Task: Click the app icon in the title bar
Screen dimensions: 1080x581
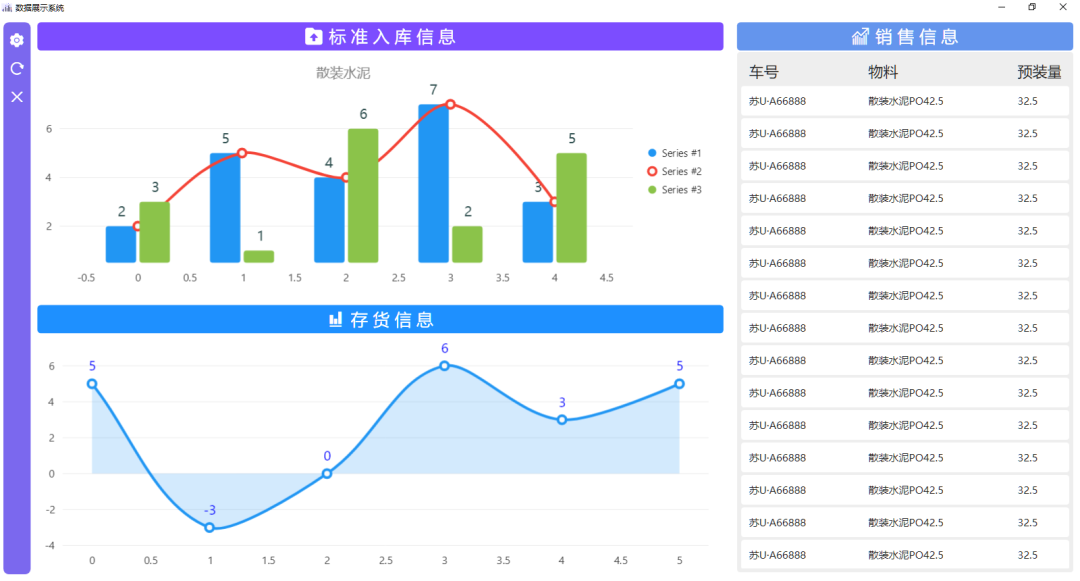Action: (7, 7)
